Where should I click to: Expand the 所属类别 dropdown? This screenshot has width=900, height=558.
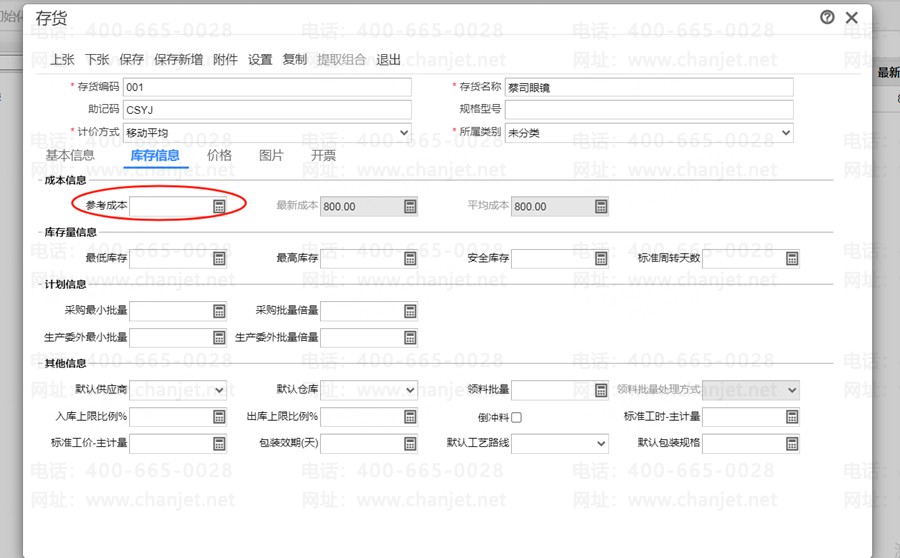pyautogui.click(x=786, y=133)
